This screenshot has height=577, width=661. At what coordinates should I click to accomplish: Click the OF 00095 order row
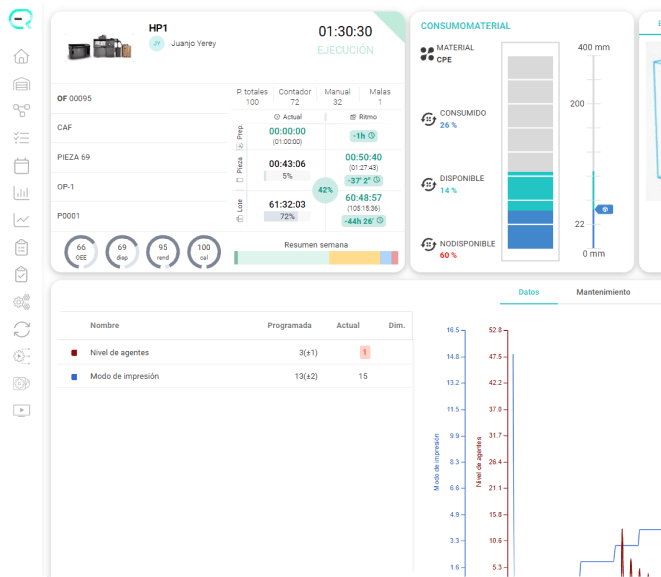click(139, 99)
